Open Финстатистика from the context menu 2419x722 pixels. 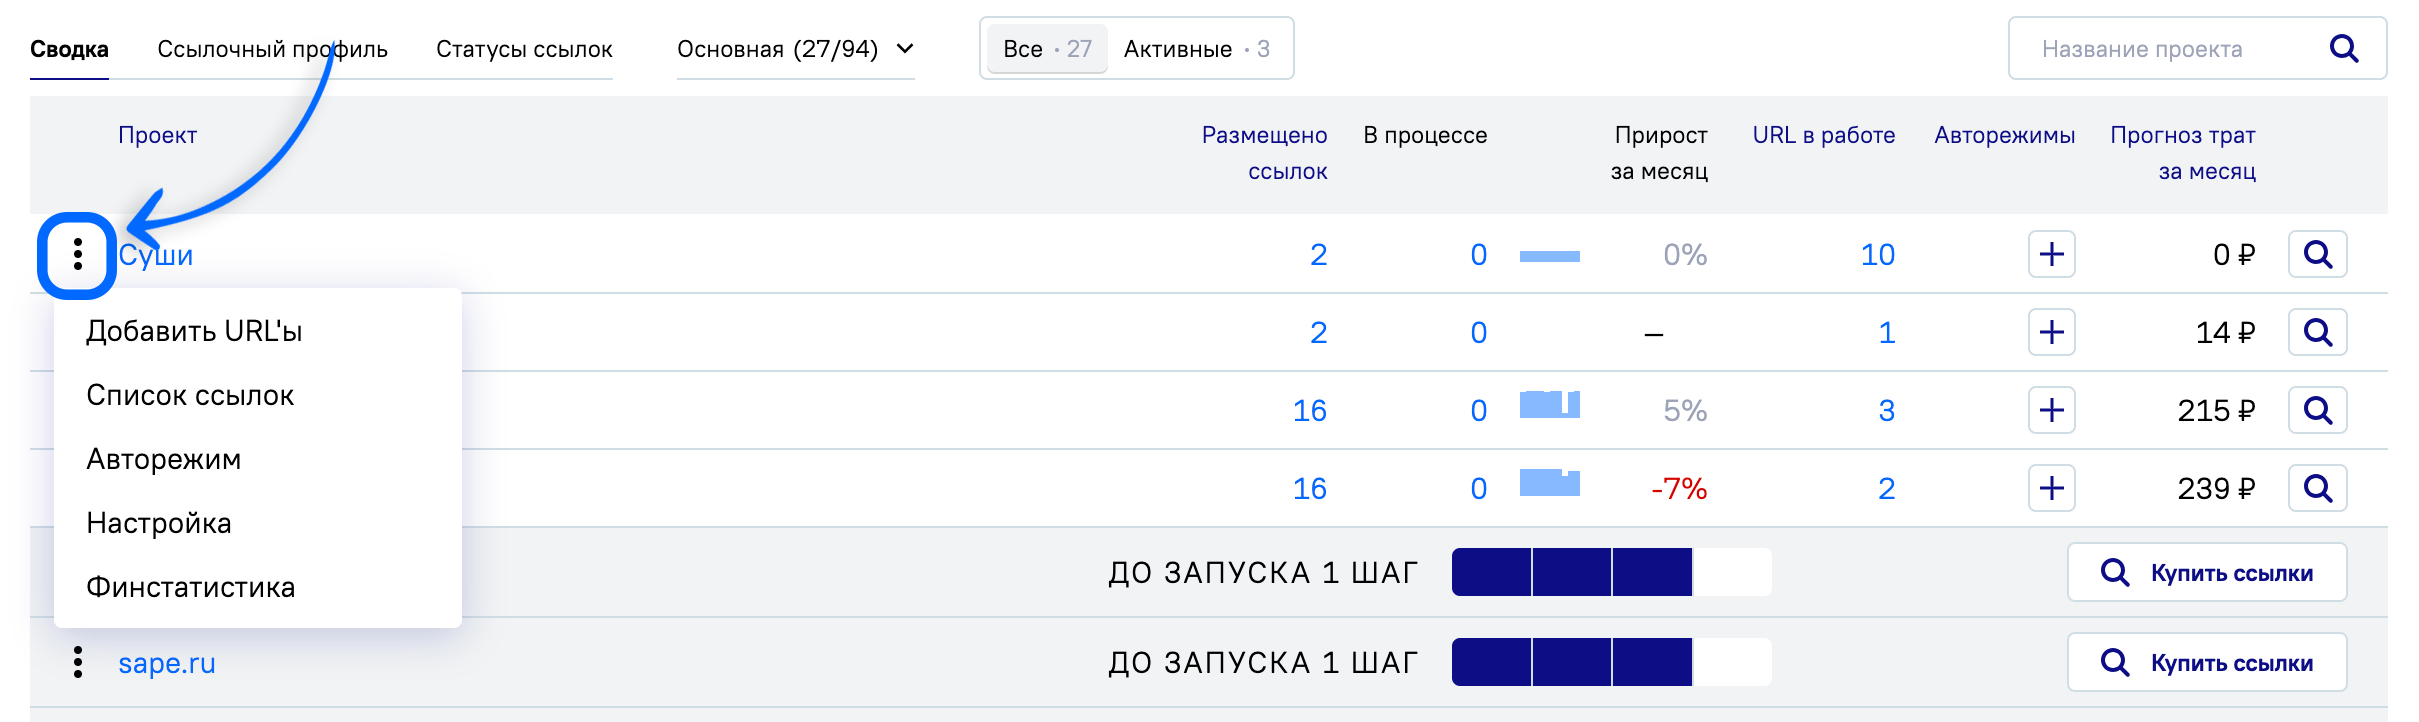191,587
